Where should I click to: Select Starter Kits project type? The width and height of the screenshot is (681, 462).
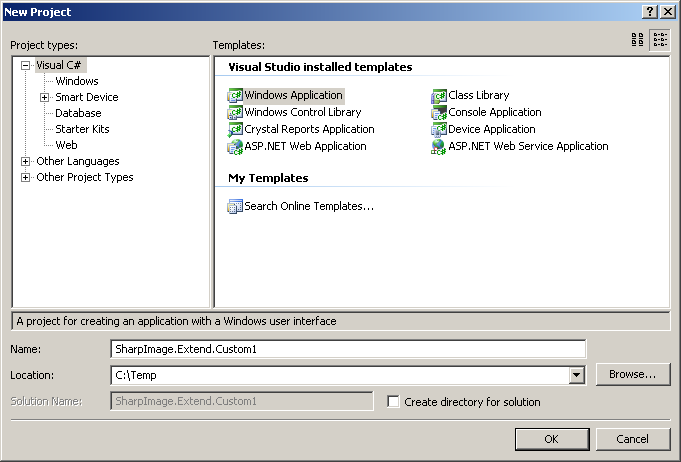tap(82, 129)
